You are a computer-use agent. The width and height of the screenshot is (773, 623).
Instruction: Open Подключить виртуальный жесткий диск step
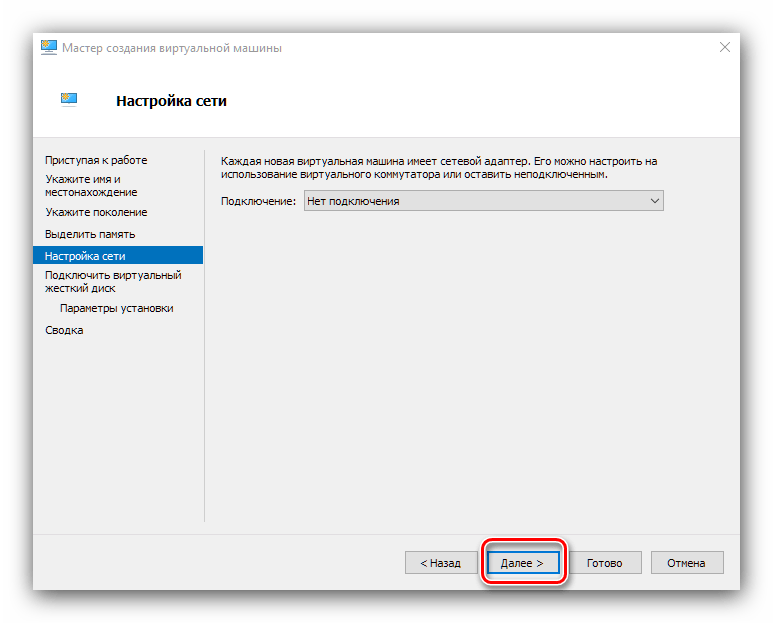113,281
